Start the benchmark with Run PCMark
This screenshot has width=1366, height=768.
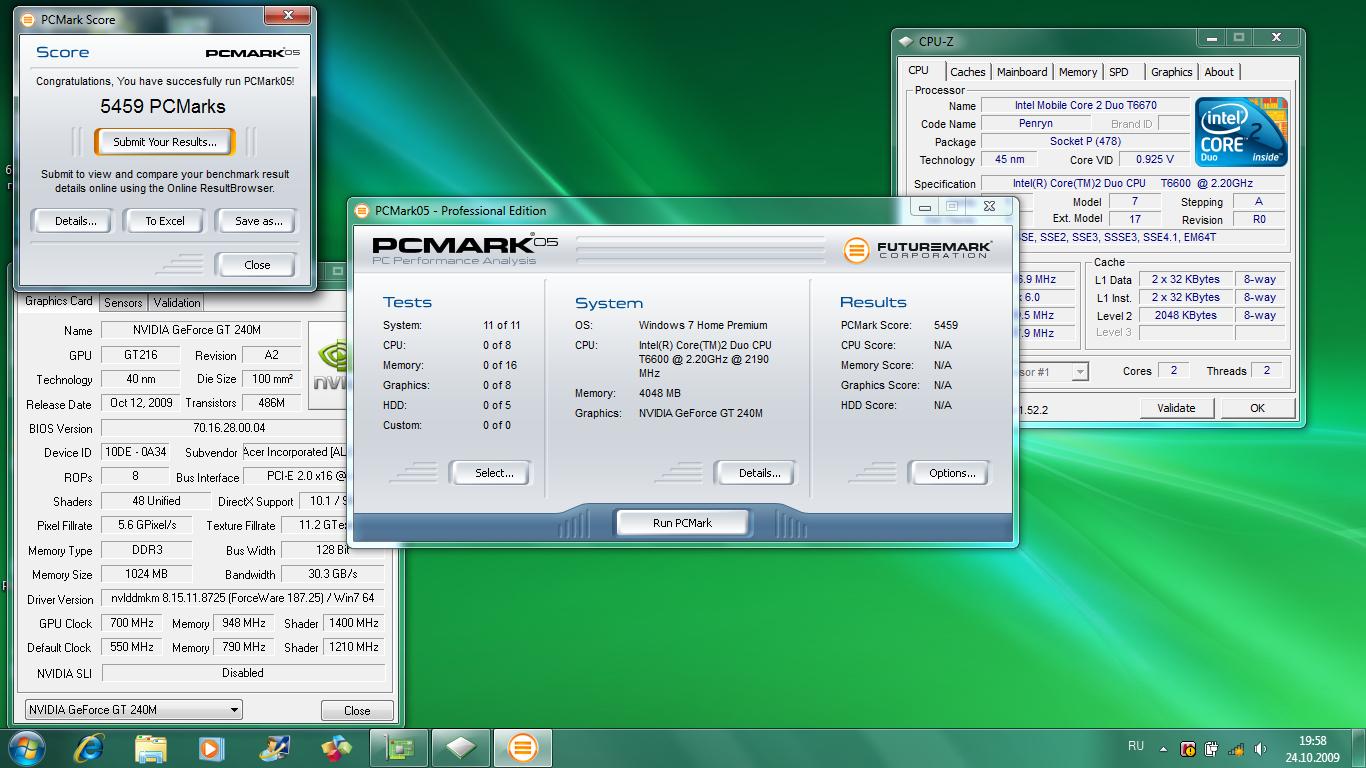(x=682, y=523)
